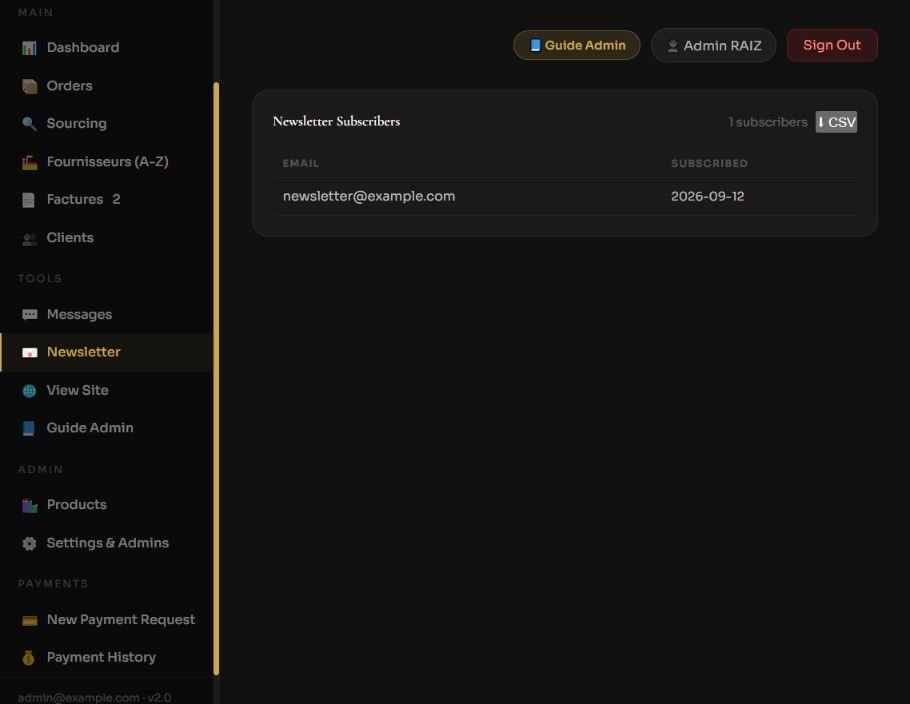Click the newsletter@example.com email cell
Screen dimensions: 910x704
tap(369, 196)
